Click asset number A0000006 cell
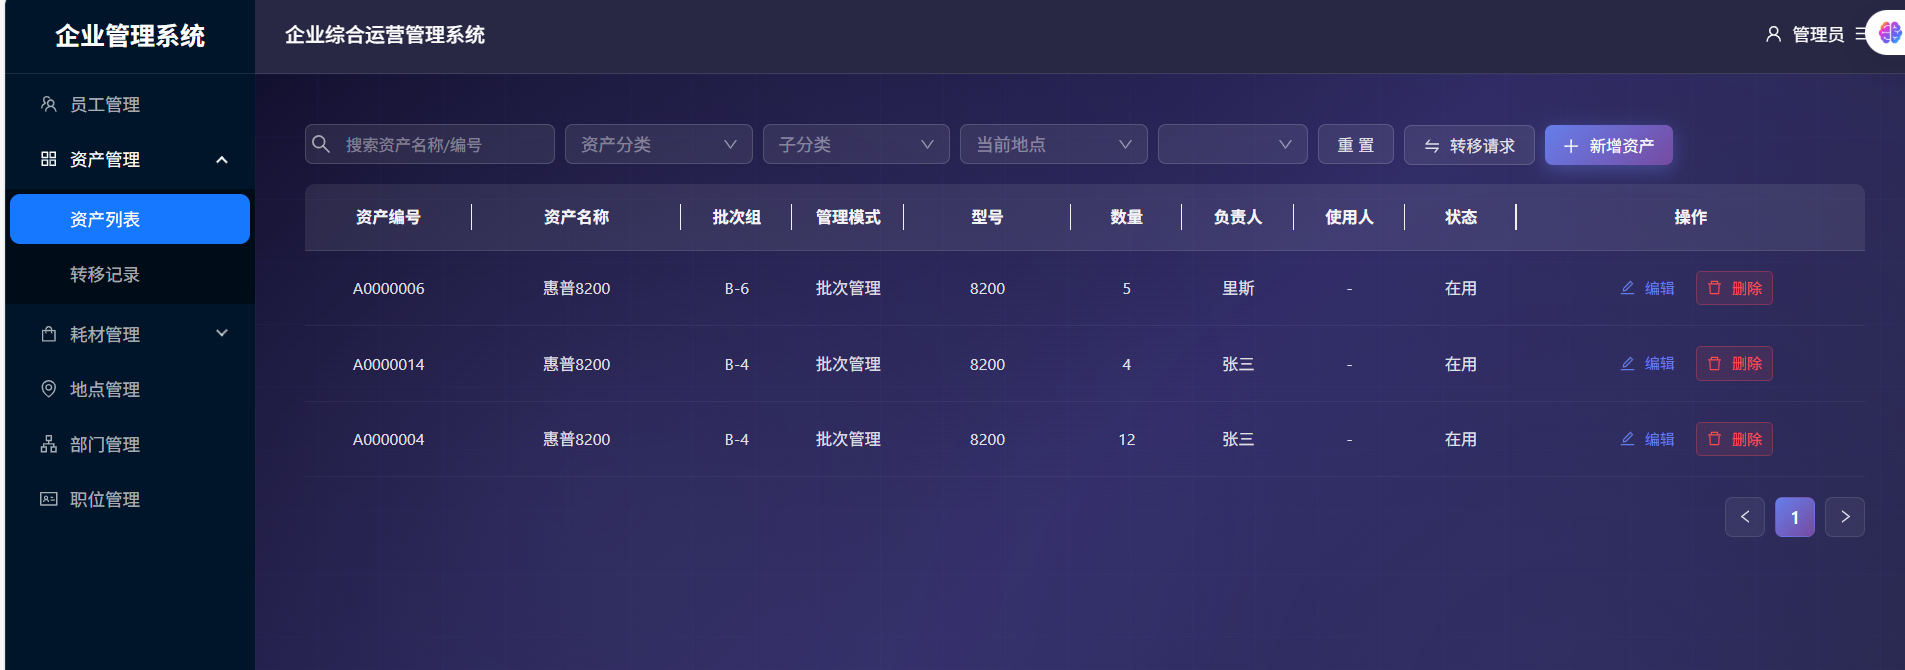This screenshot has width=1905, height=670. point(388,288)
